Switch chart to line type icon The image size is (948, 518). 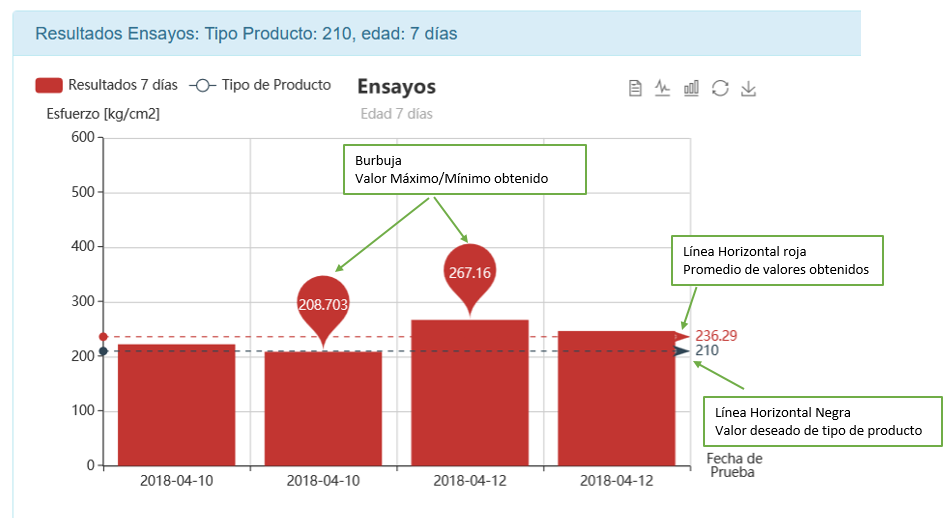coord(662,88)
